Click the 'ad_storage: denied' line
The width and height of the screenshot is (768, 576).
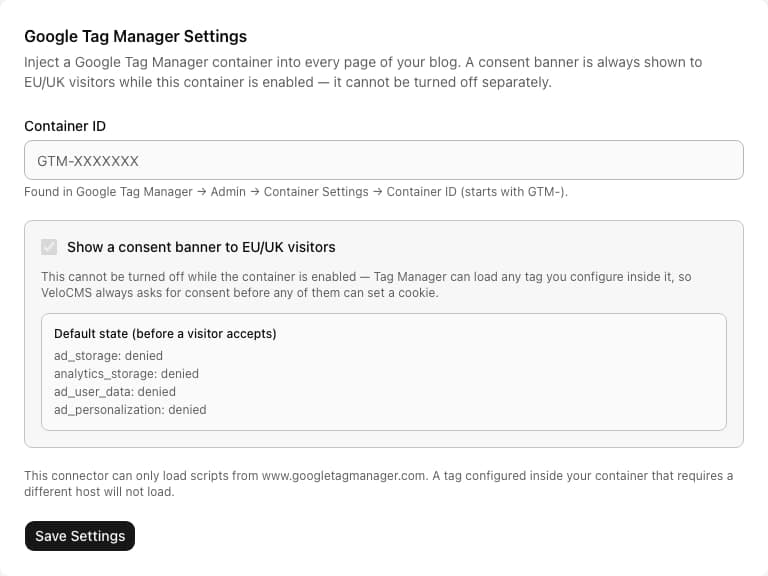point(108,356)
